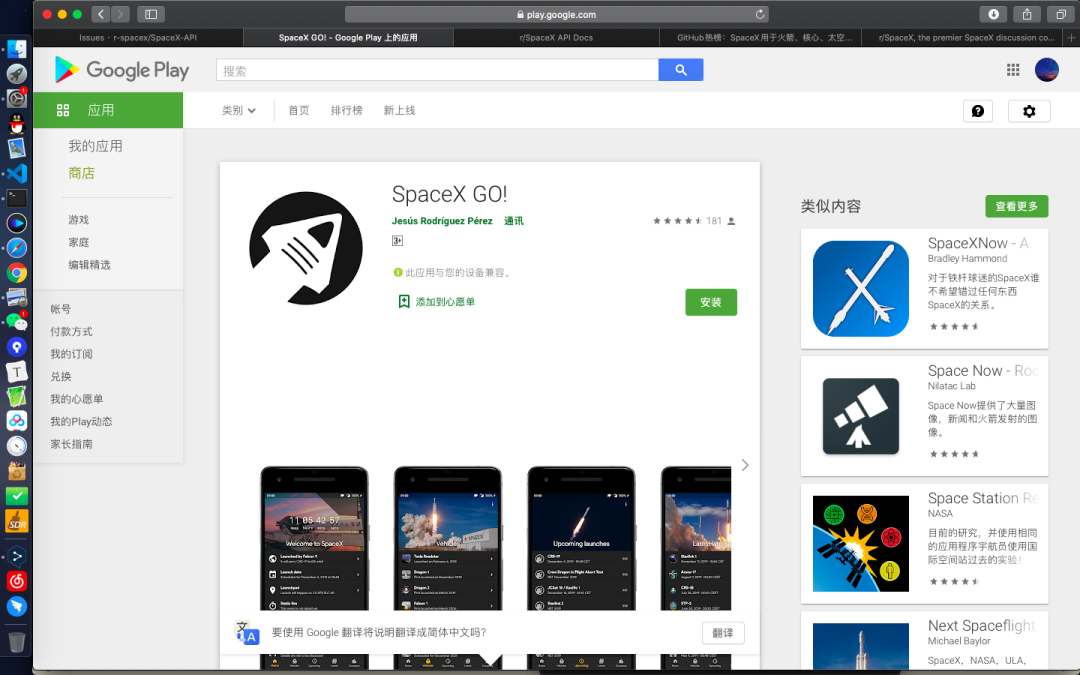Open developer link Jesús Rodríguez Pérez
1080x675 pixels.
[x=444, y=220]
